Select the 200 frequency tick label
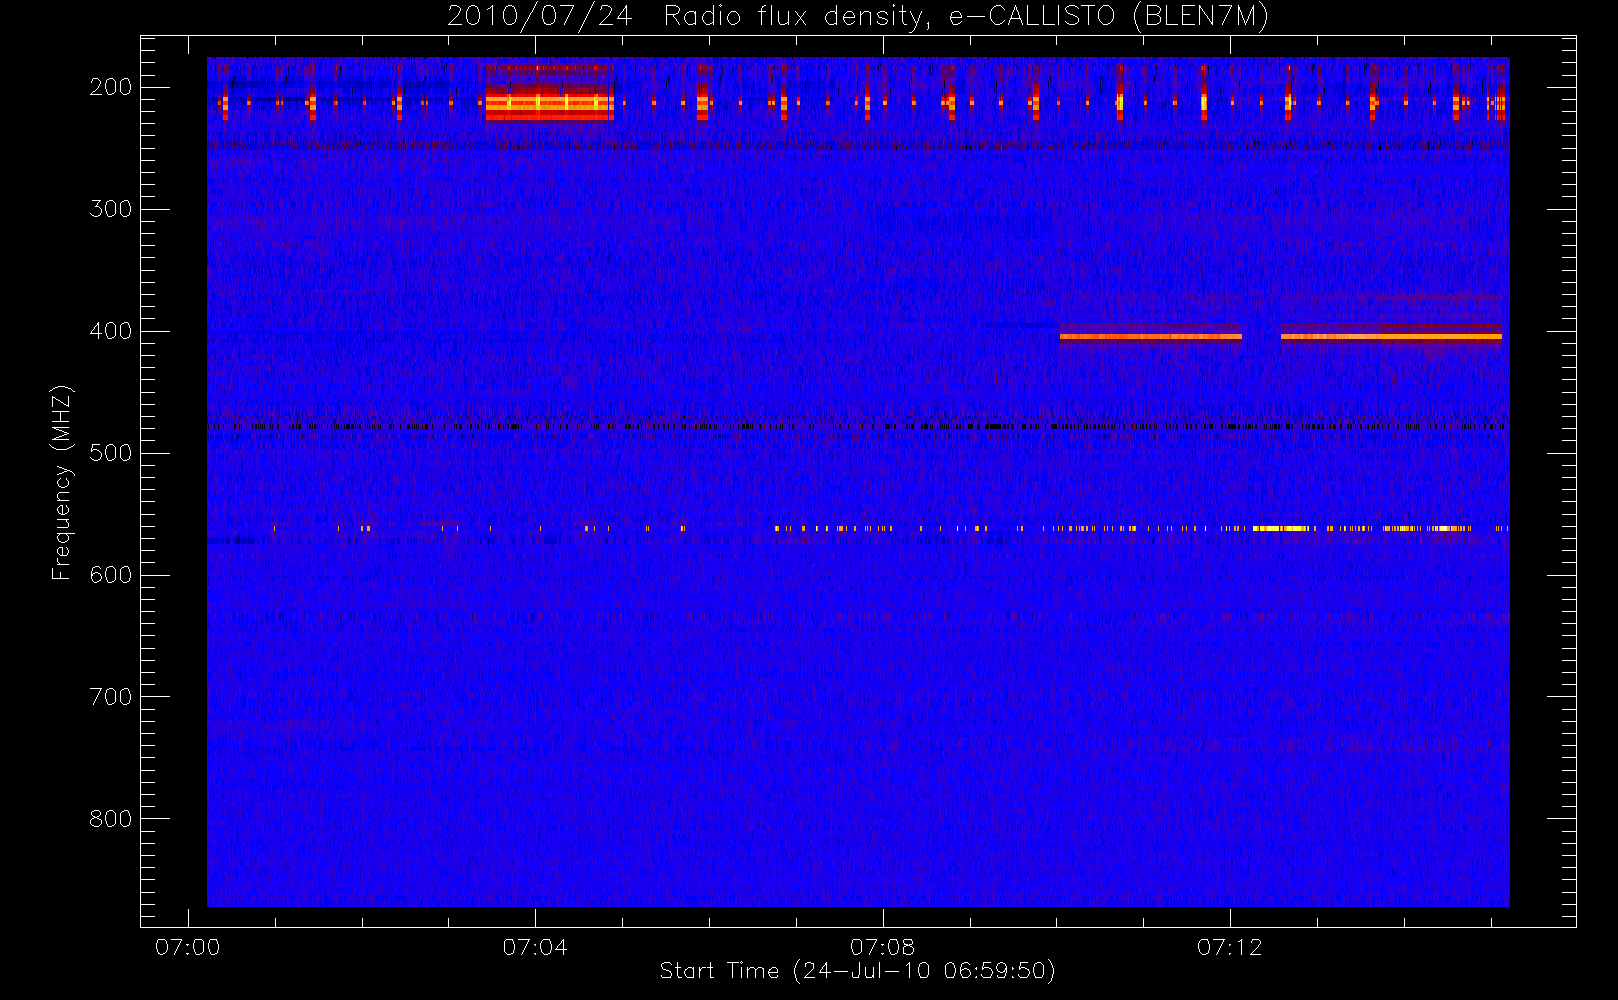 [111, 87]
